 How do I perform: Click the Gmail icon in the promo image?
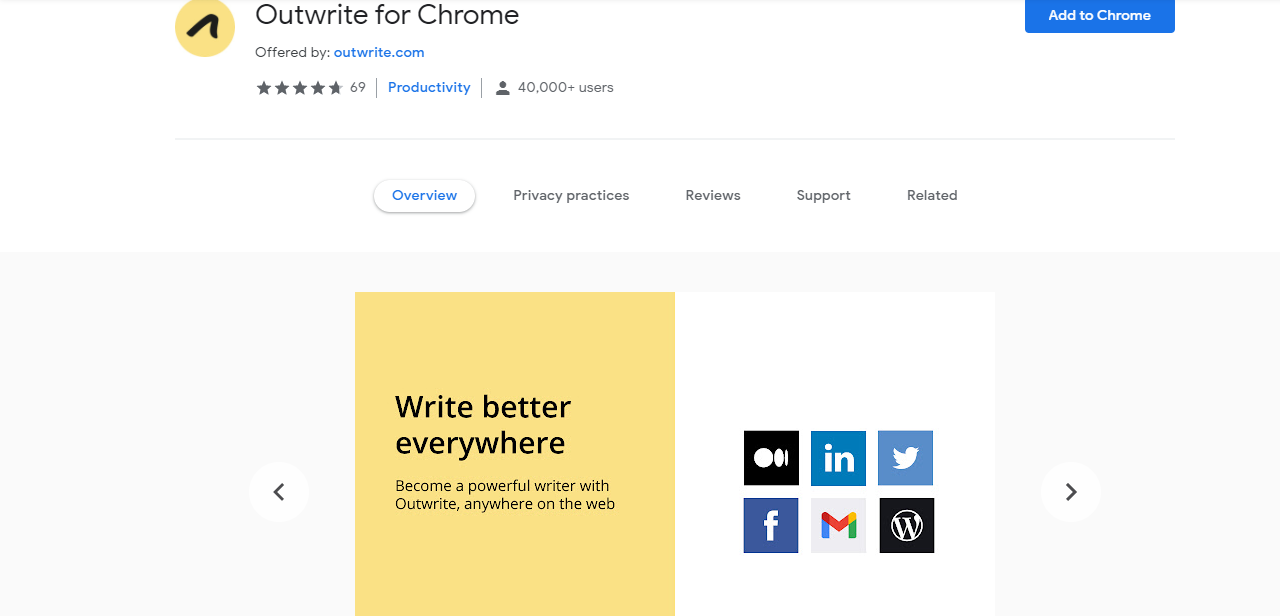(x=838, y=525)
